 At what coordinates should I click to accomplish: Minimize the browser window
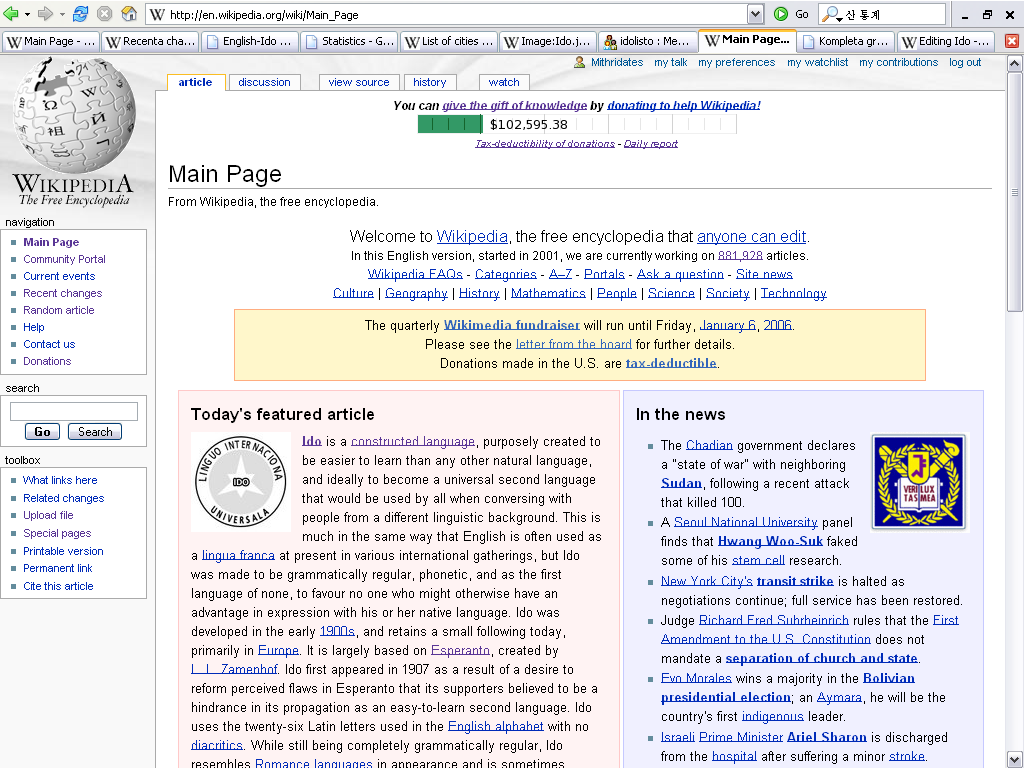[x=965, y=15]
